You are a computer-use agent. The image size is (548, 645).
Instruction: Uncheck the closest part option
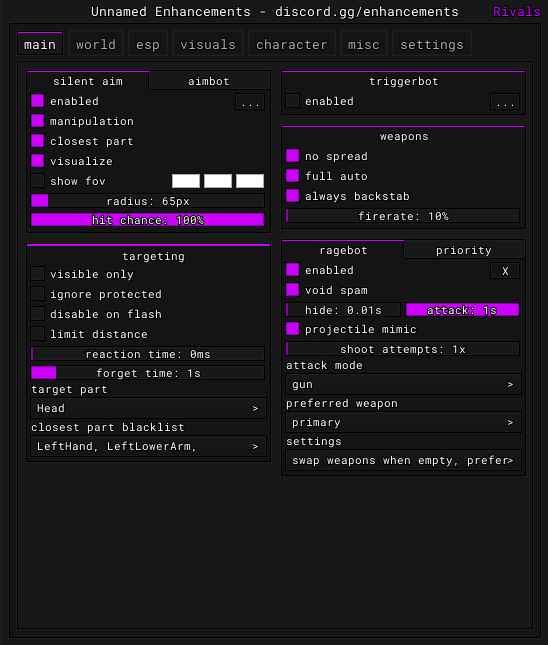click(37, 141)
